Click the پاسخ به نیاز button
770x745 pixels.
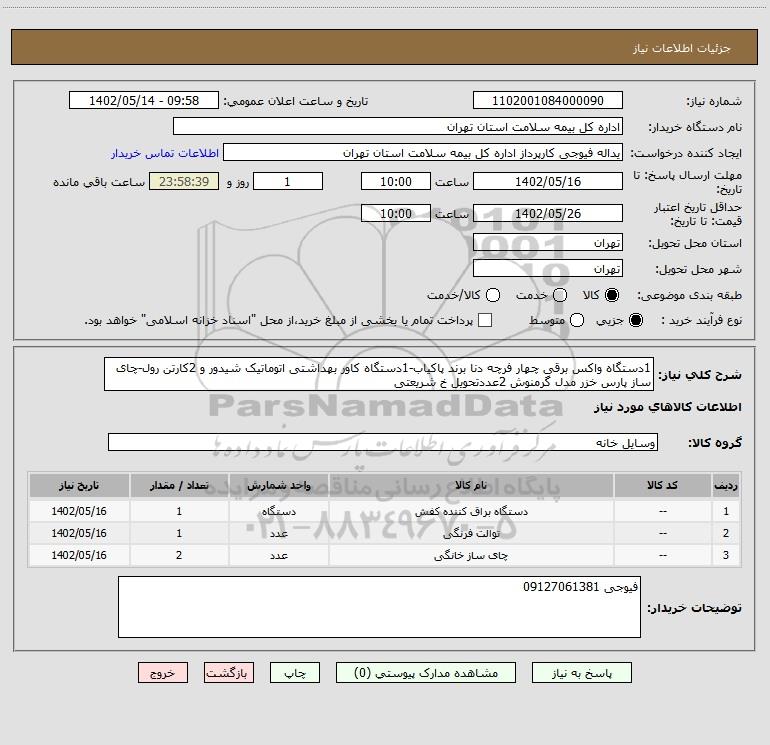pyautogui.click(x=582, y=673)
